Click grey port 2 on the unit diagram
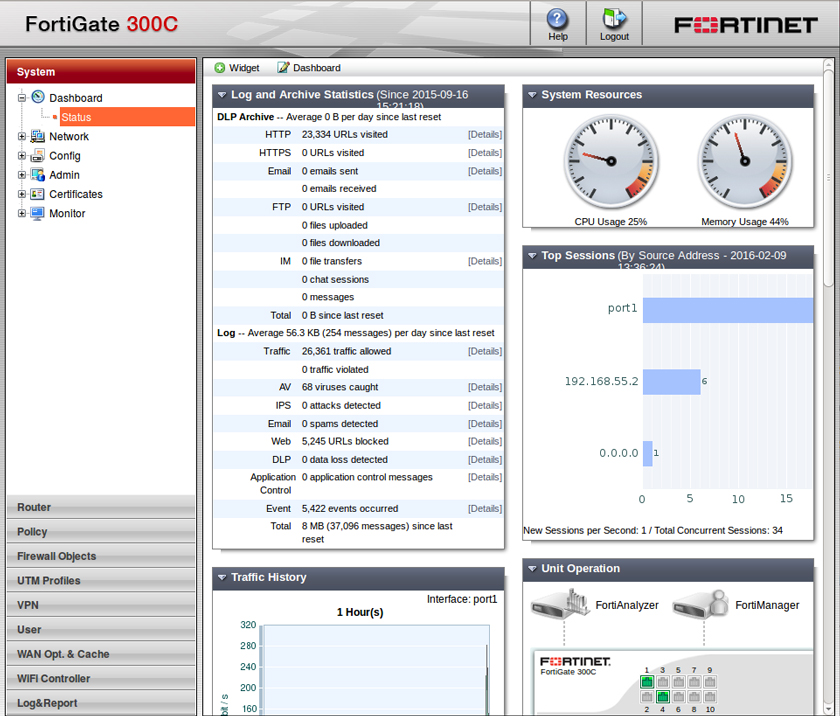 point(647,697)
